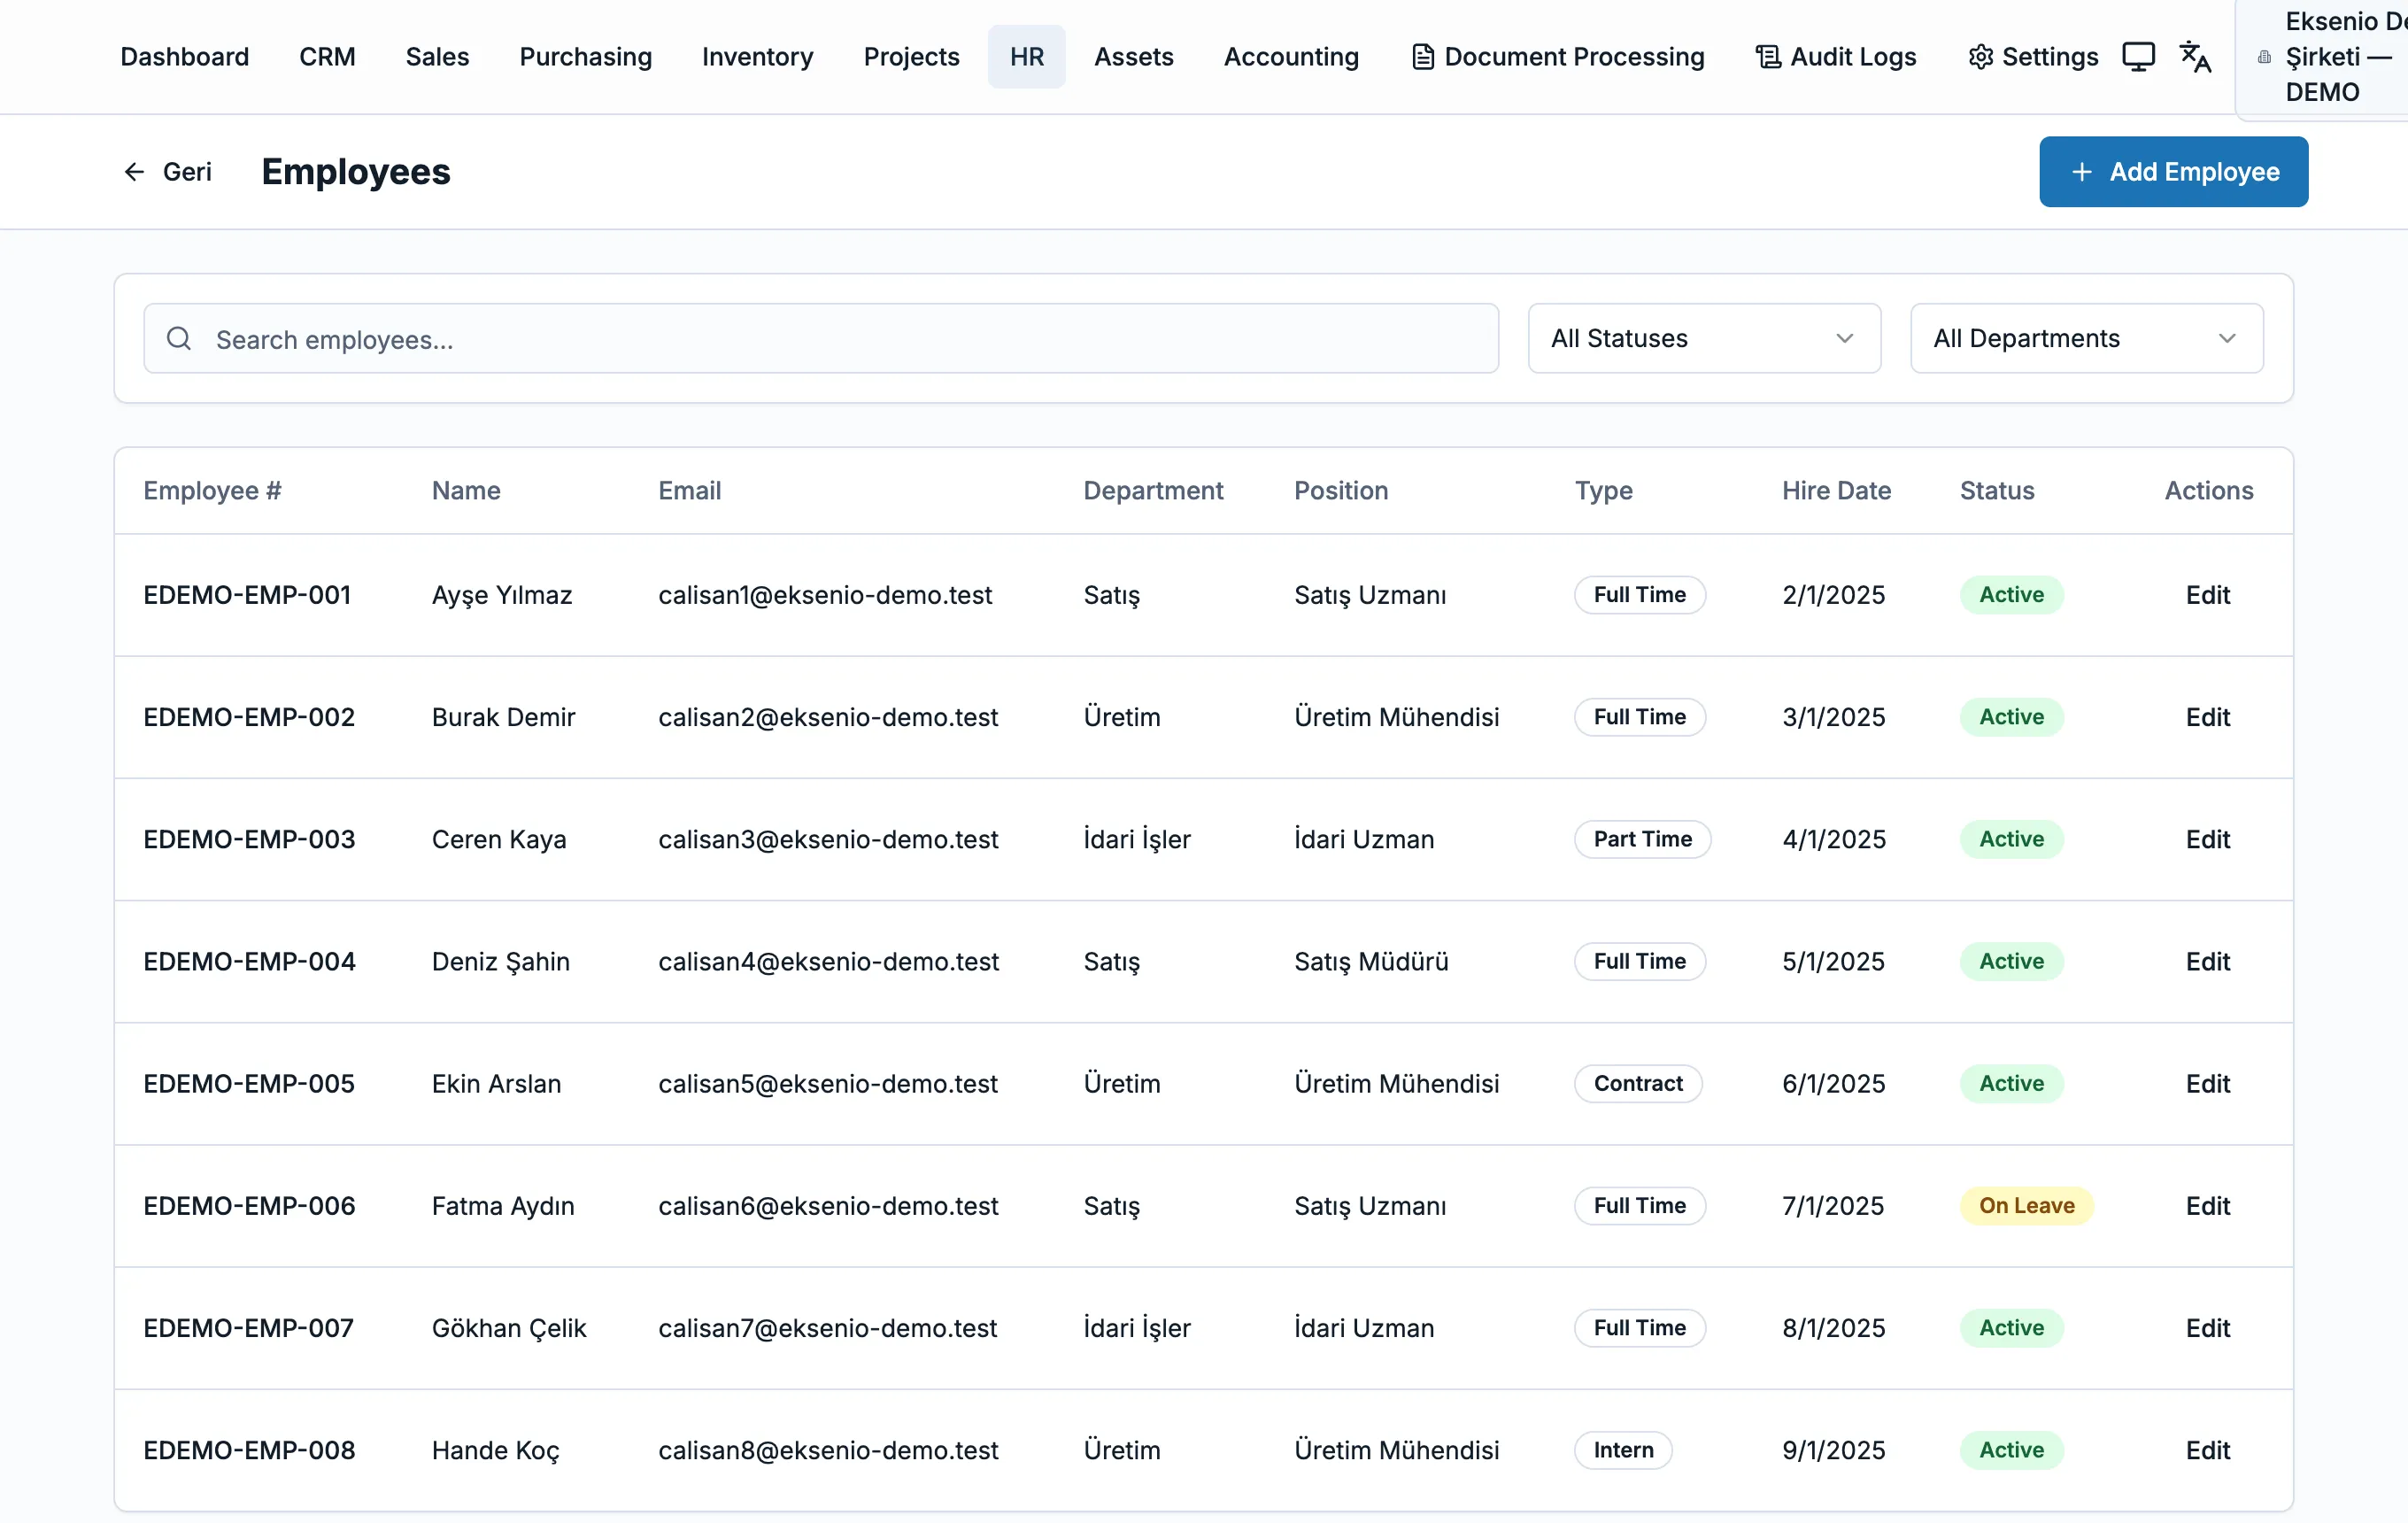Go back with the Geri link
This screenshot has height=1523, width=2408.
167,172
